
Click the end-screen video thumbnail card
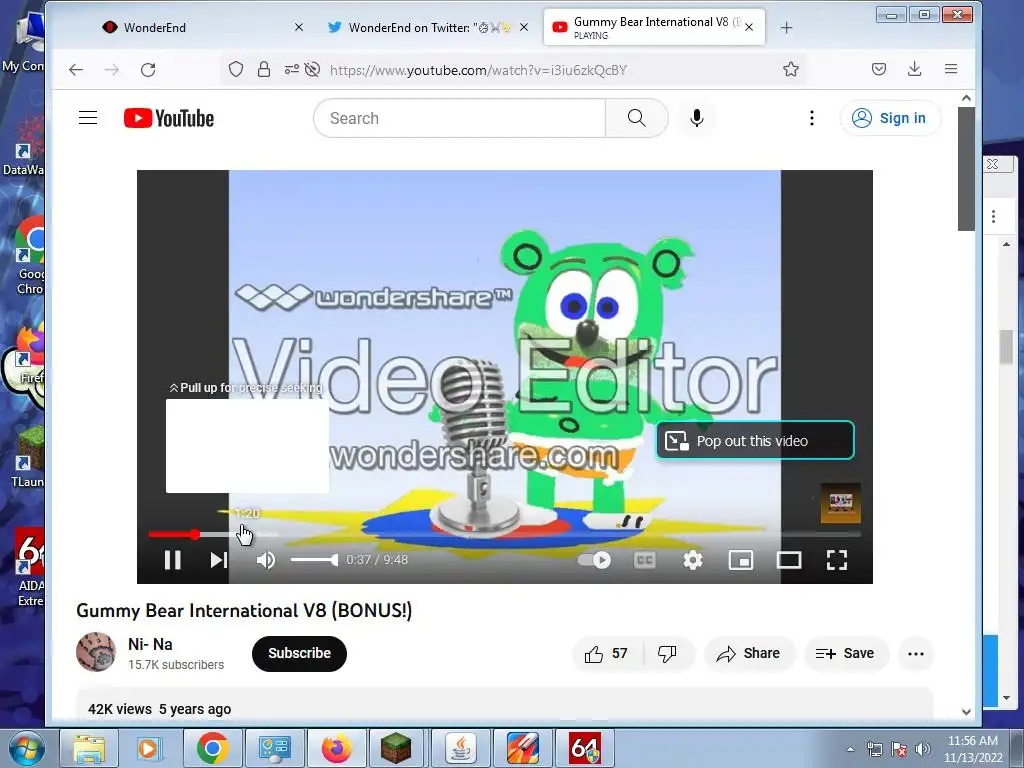[x=840, y=503]
